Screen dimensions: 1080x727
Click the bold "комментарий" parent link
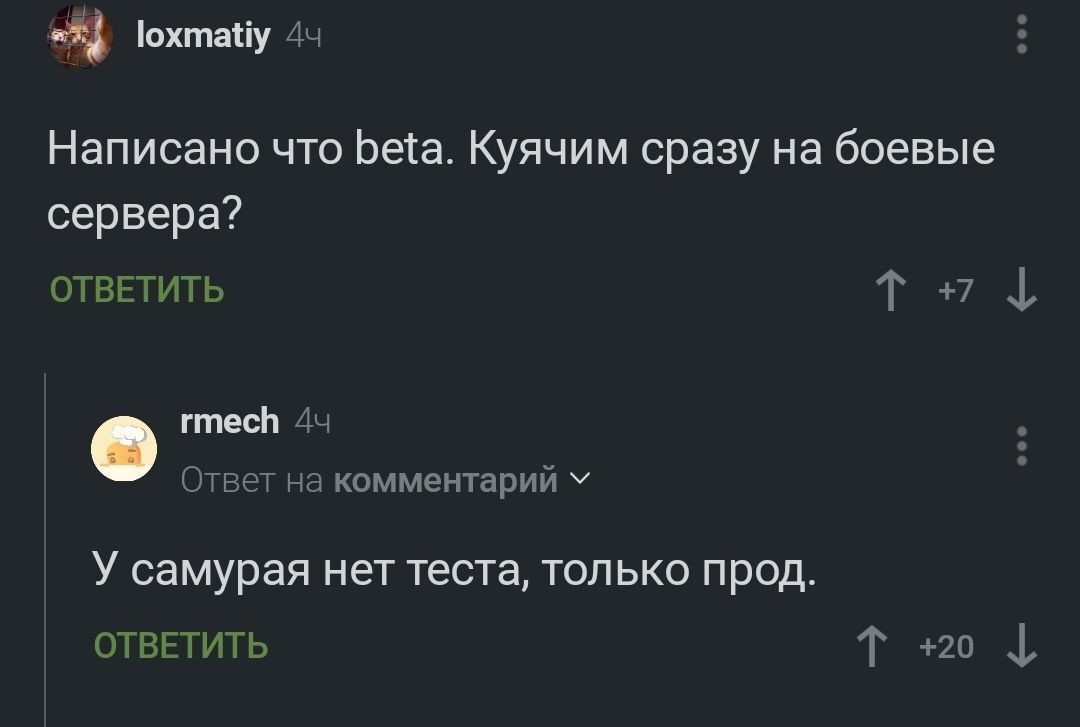[445, 481]
